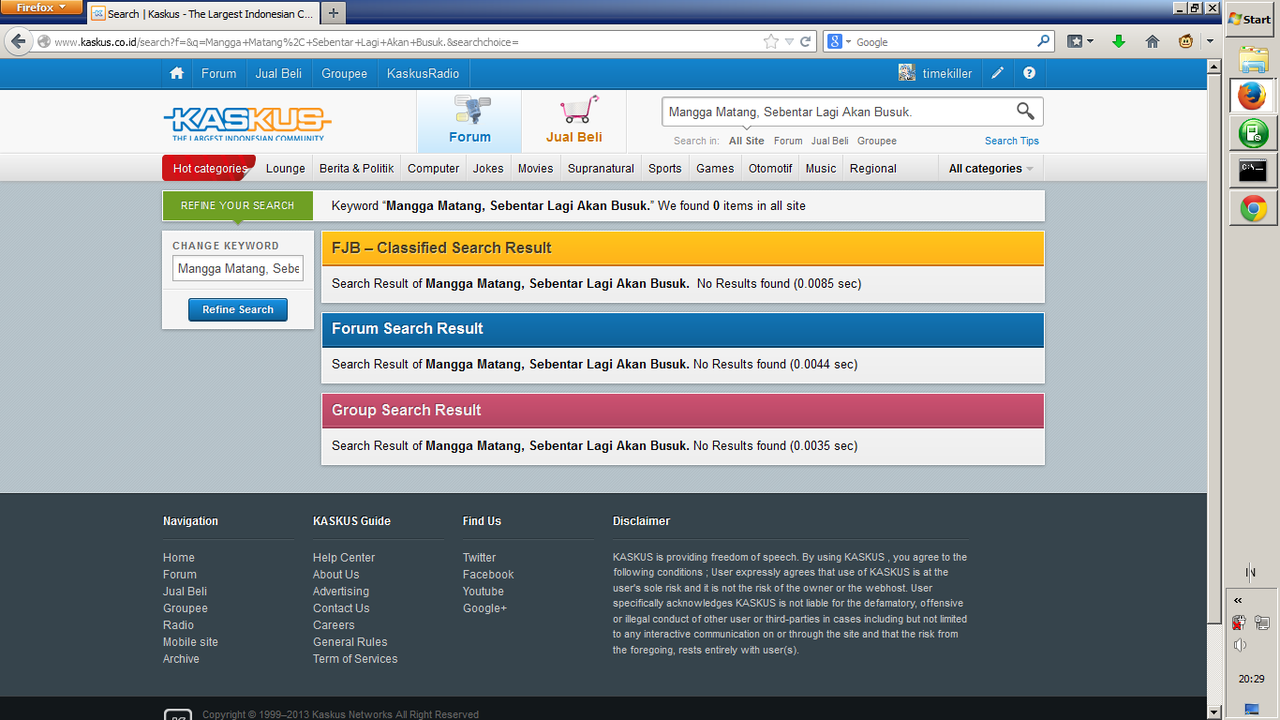This screenshot has height=720, width=1280.
Task: Open the Computer category
Action: pyautogui.click(x=434, y=168)
